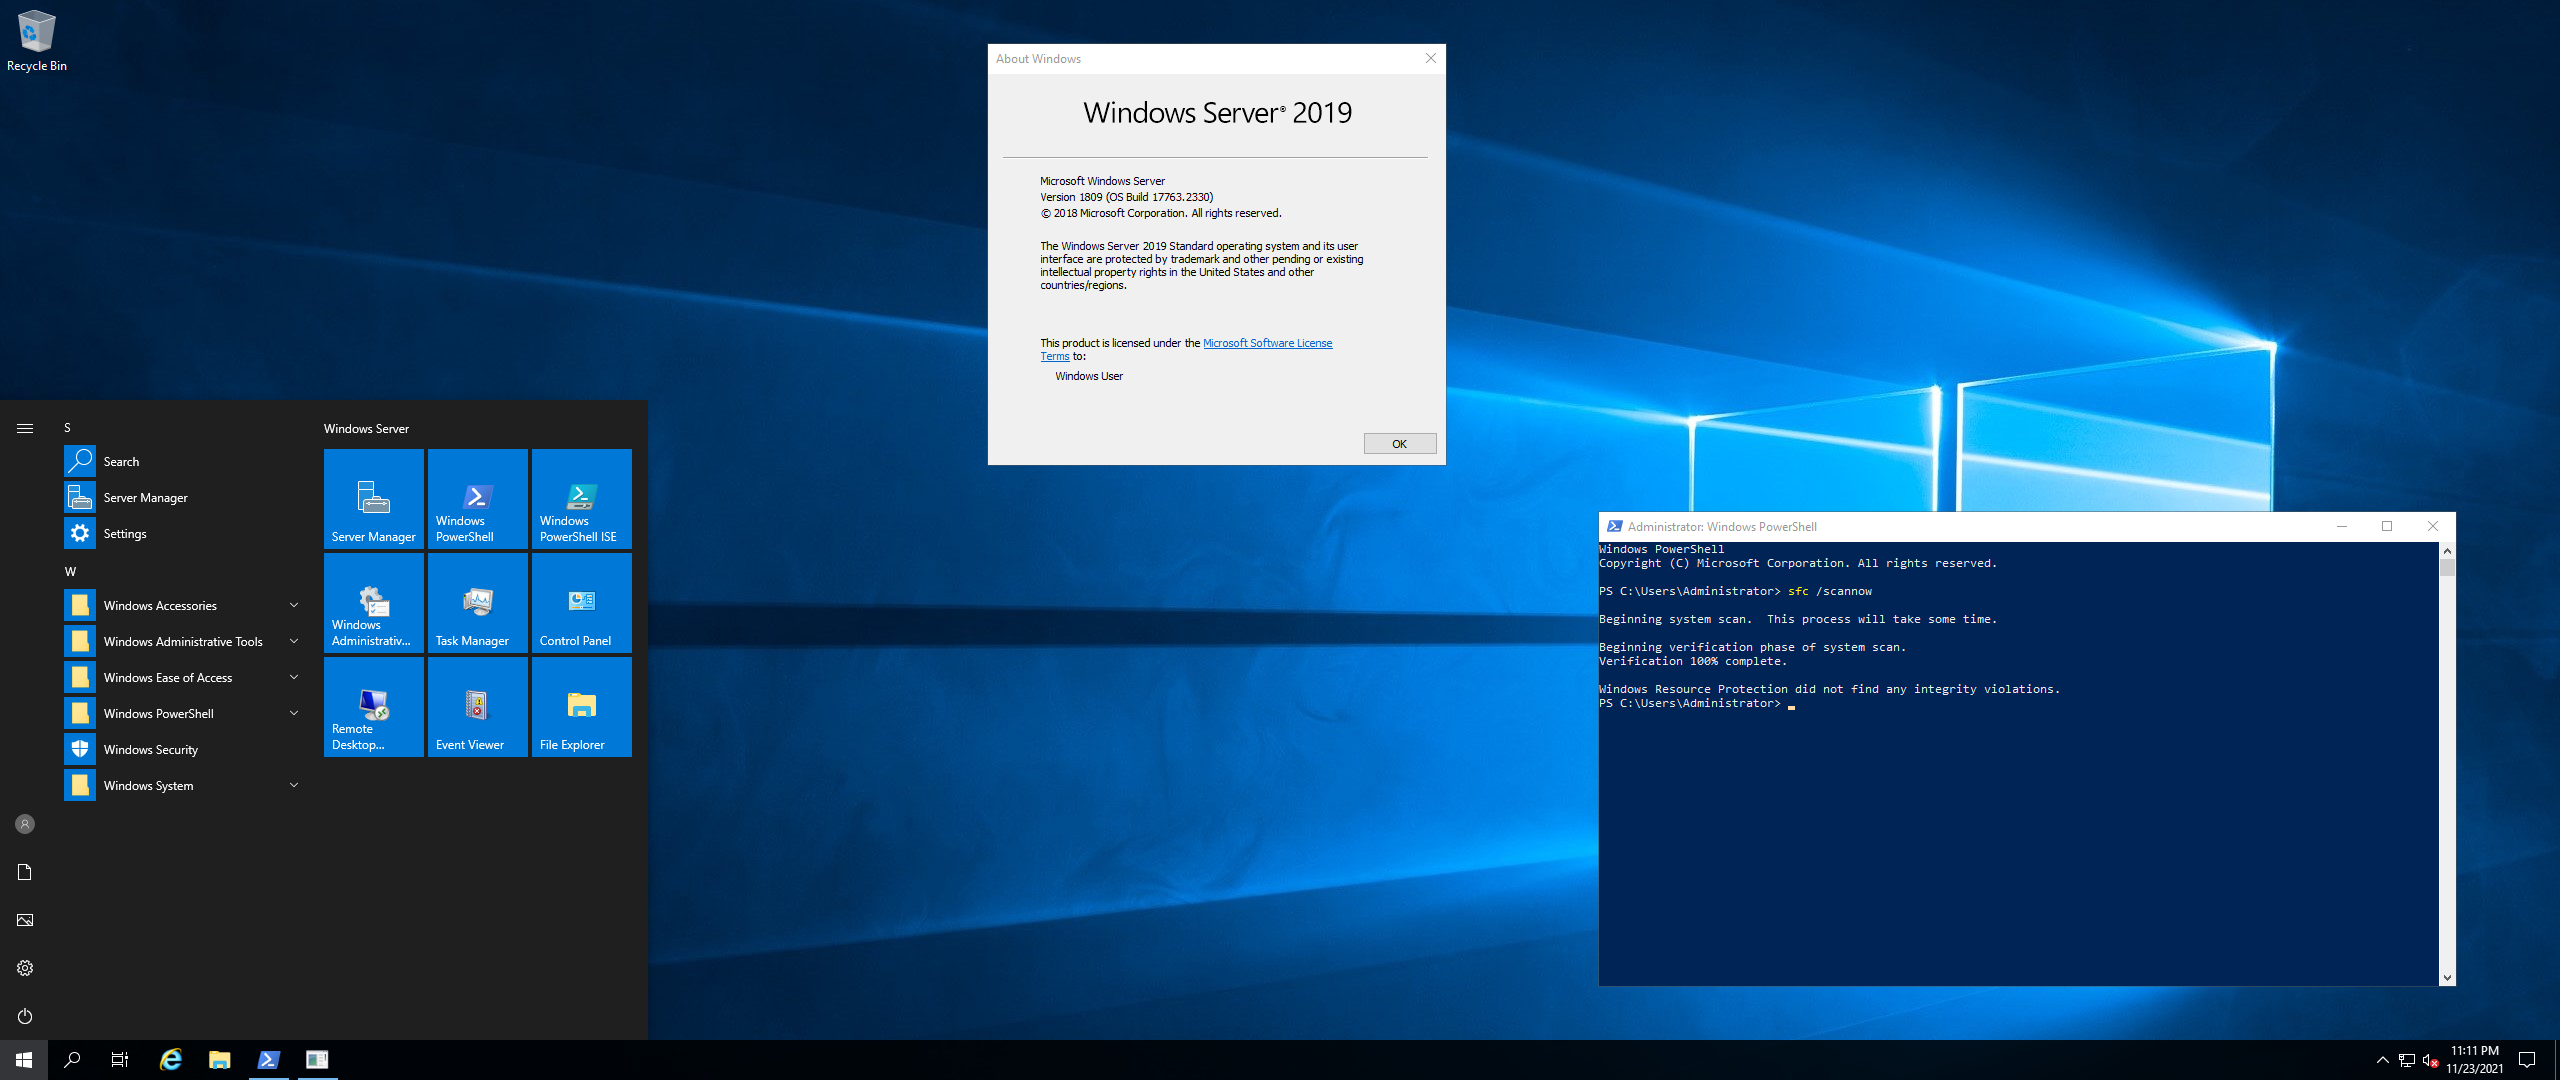Click the PowerShell scrollbar up arrow
This screenshot has width=2560, height=1080.
click(2447, 551)
